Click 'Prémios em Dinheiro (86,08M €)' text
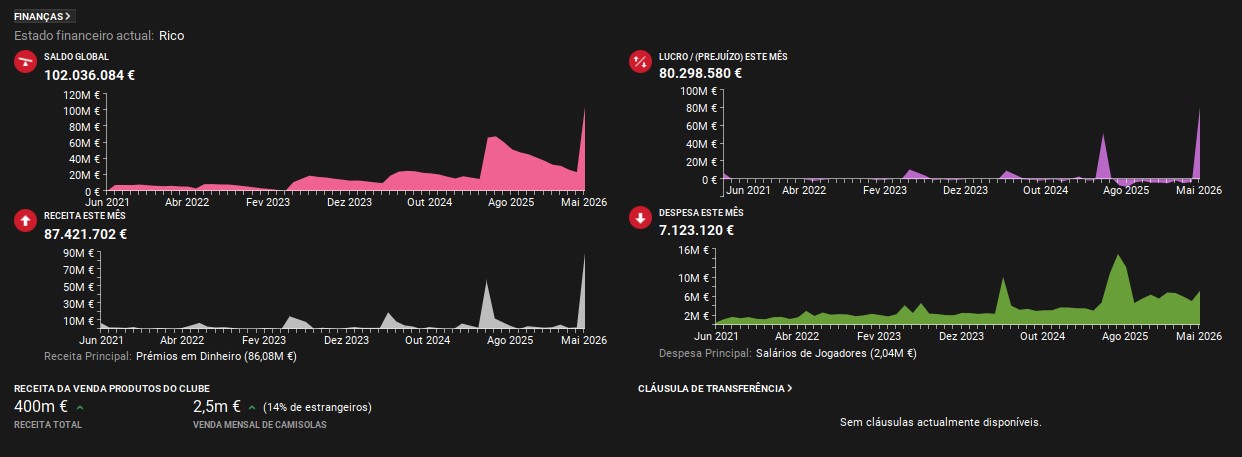Screen dimensions: 1242x457 [x=216, y=355]
